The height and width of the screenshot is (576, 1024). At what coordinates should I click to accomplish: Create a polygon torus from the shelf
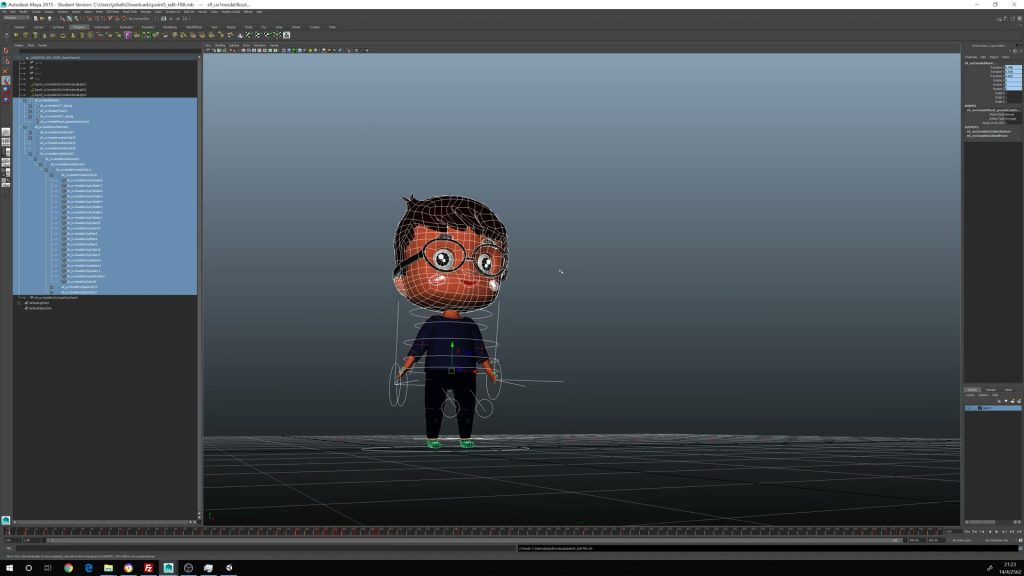(x=63, y=35)
